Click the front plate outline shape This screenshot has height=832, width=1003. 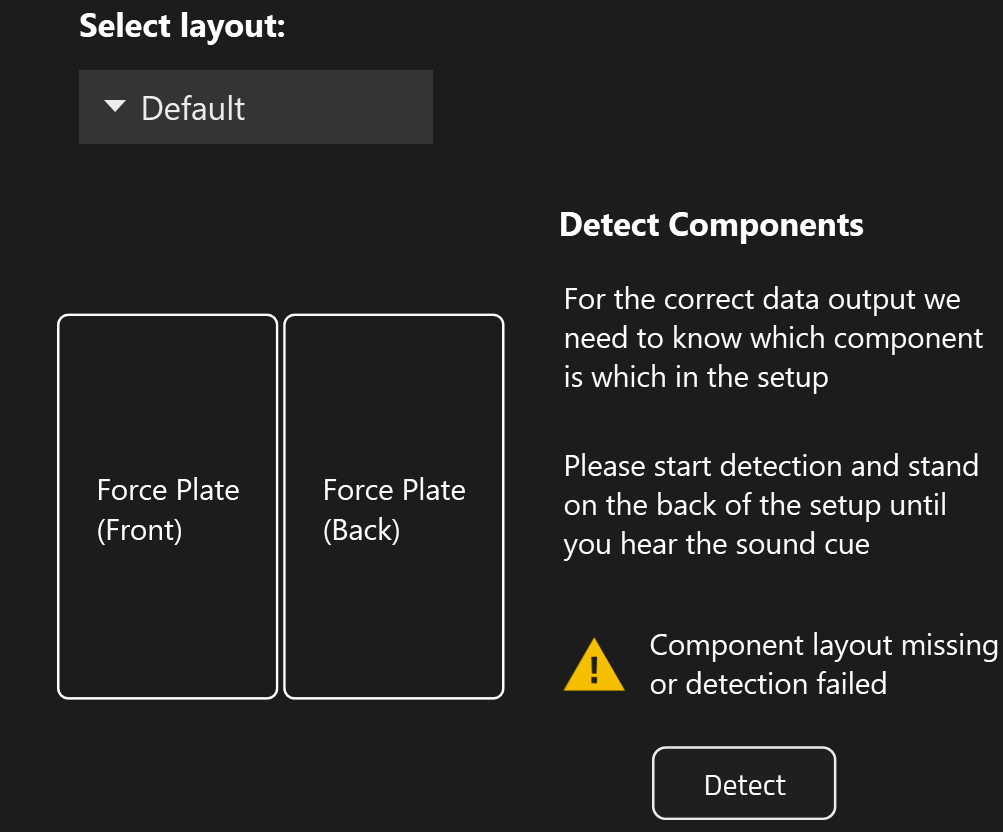click(x=167, y=400)
